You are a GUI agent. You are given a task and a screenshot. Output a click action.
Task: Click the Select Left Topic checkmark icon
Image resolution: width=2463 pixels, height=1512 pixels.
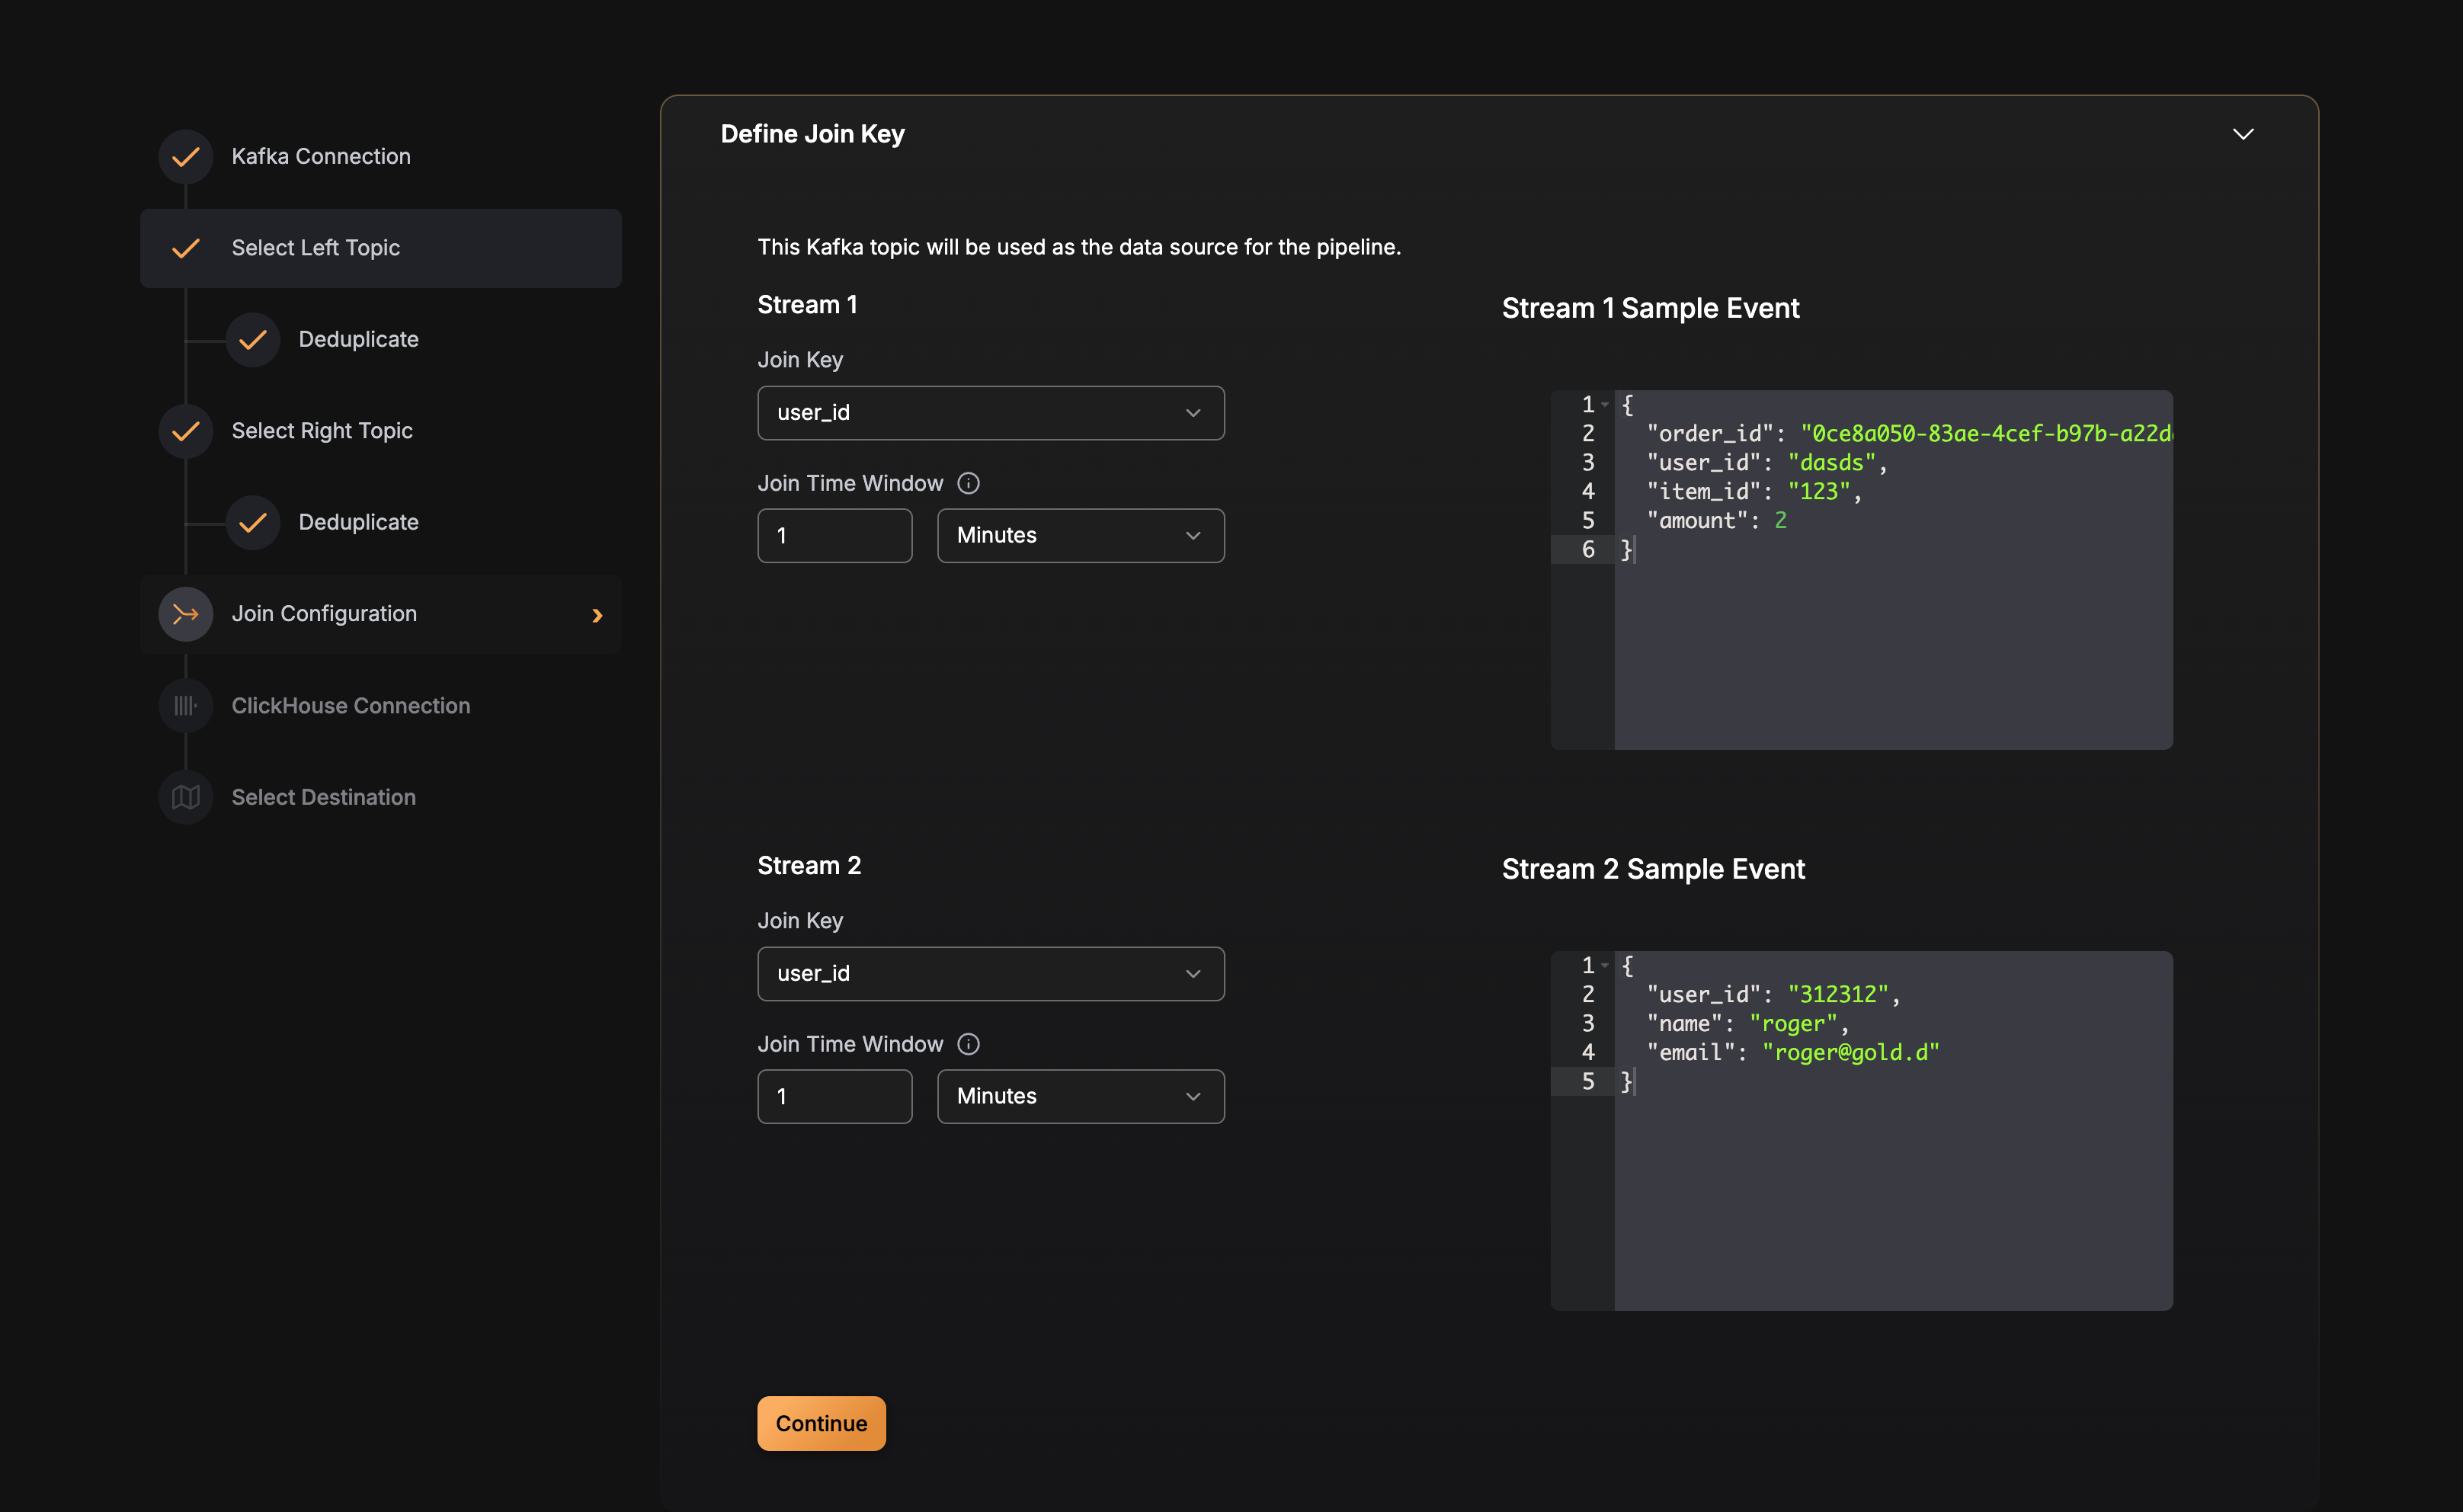(x=186, y=248)
